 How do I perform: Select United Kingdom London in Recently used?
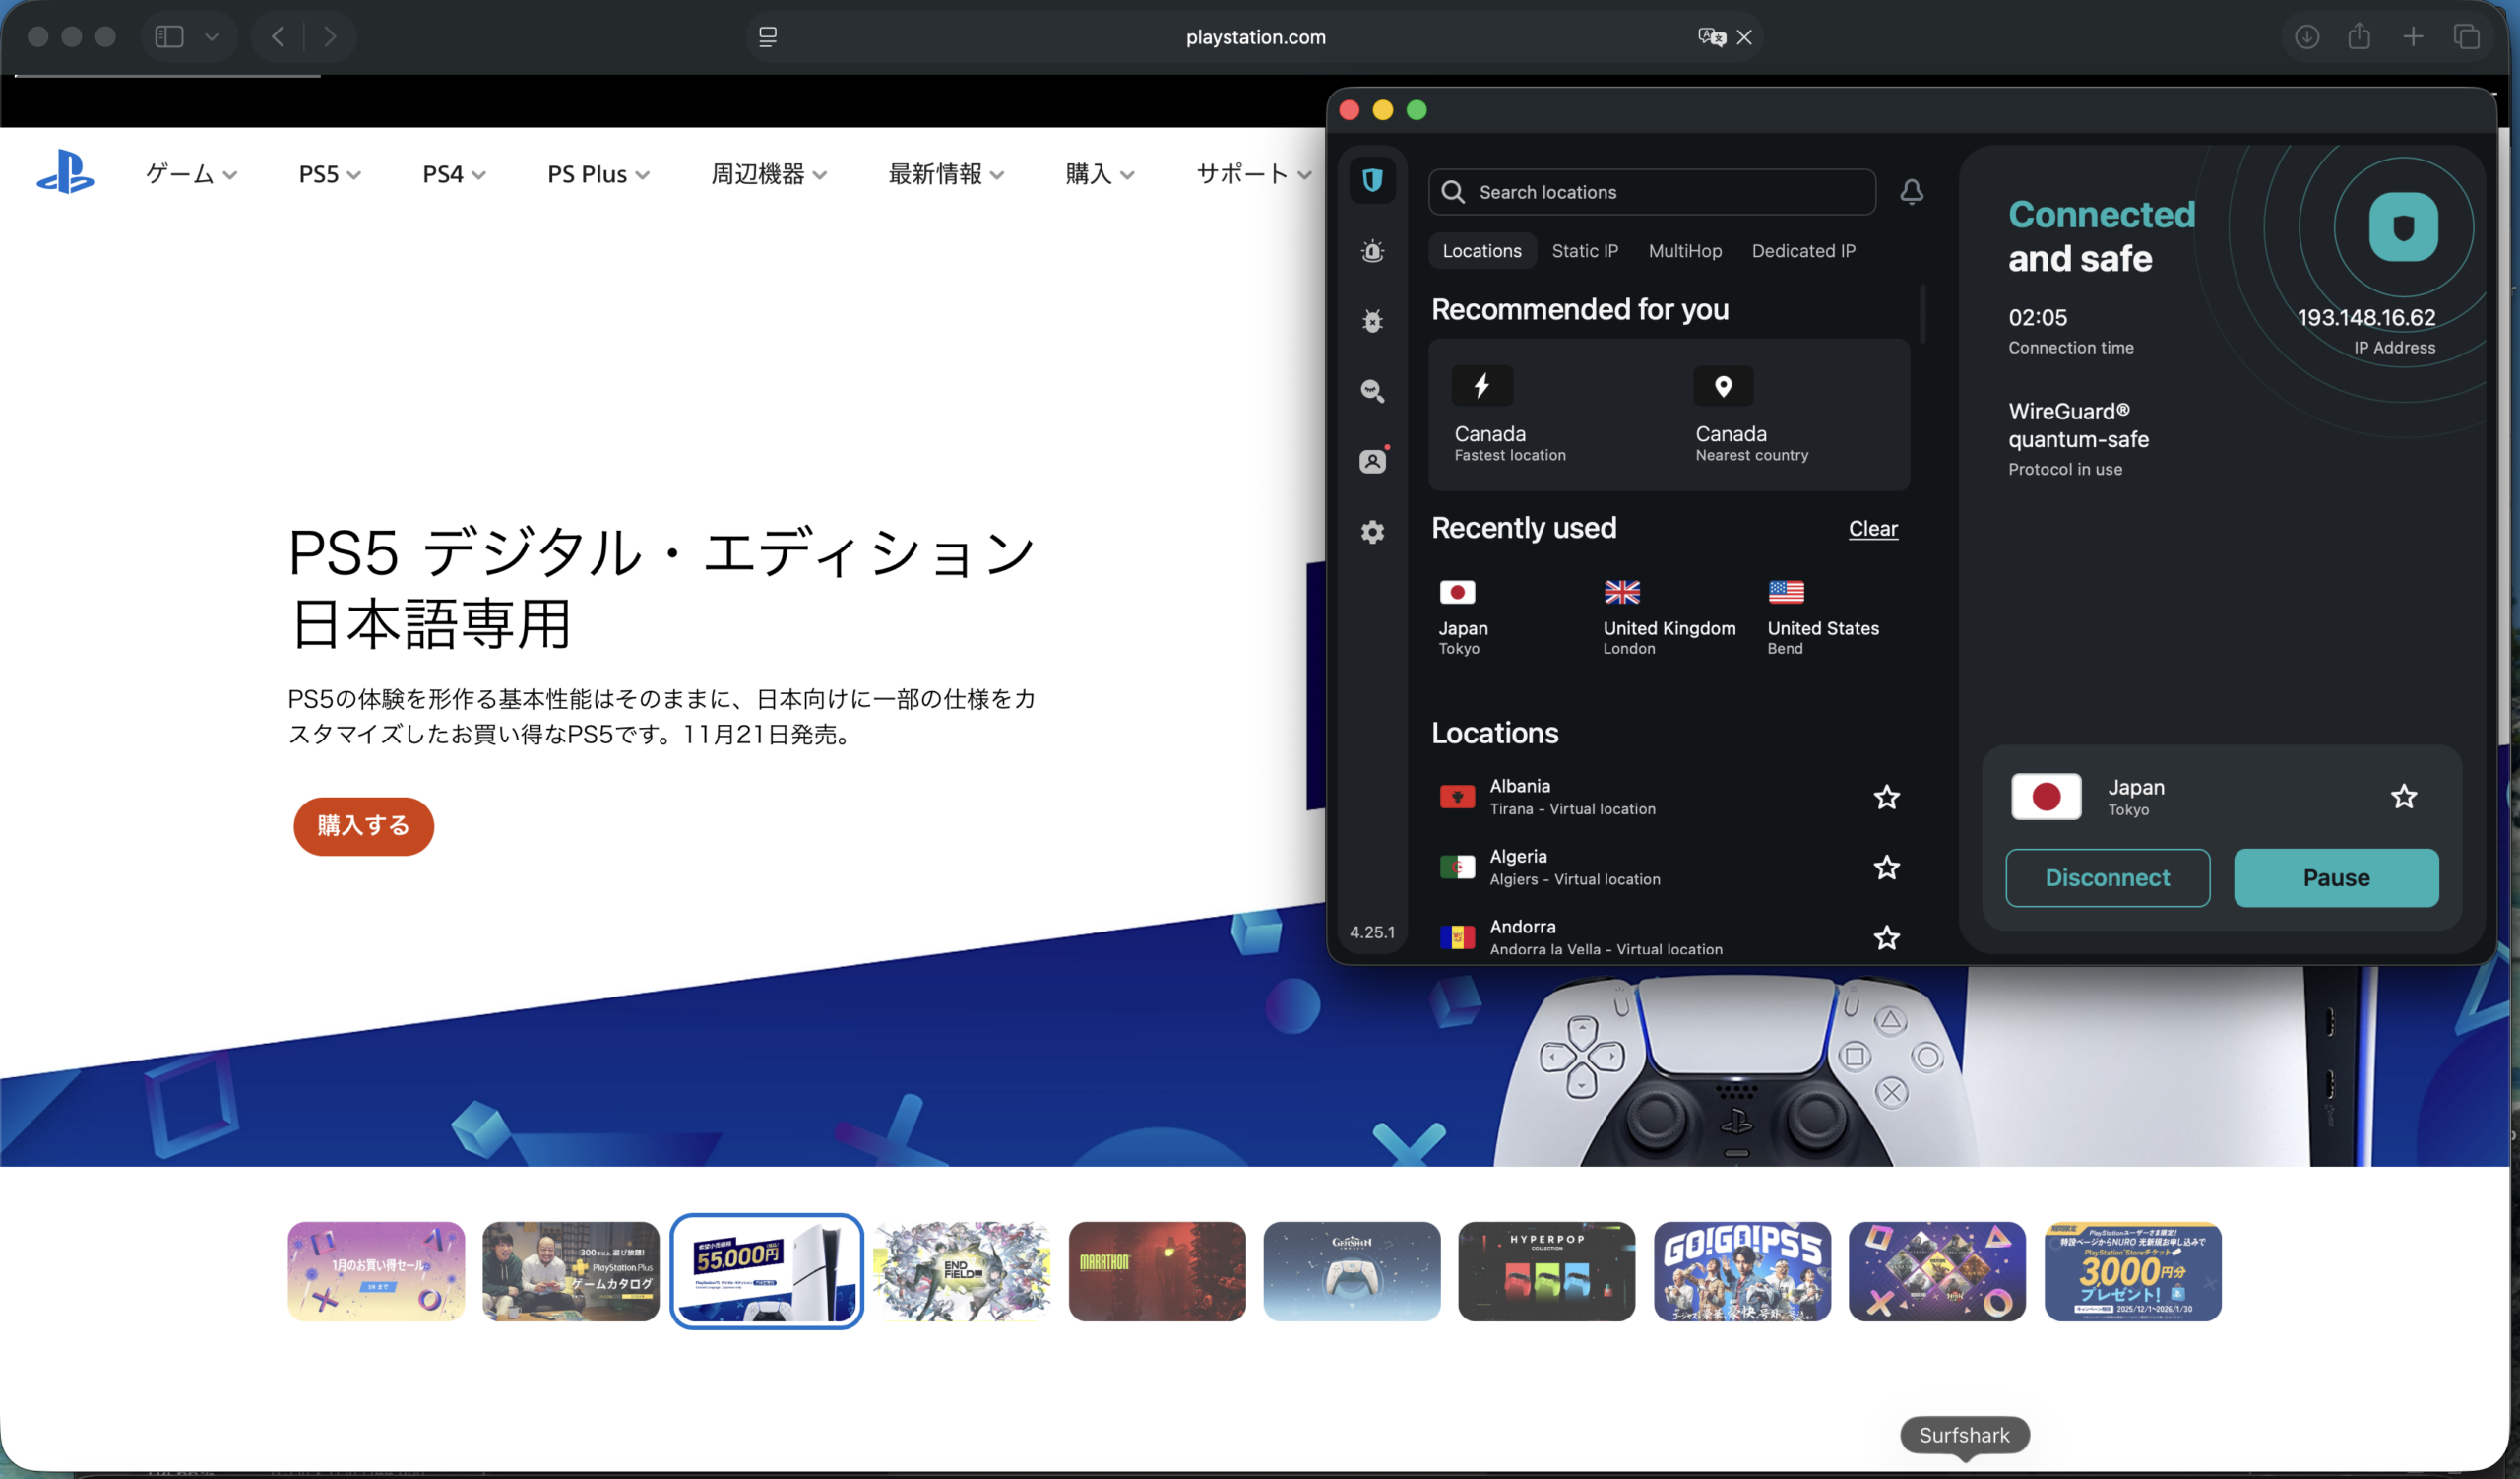[x=1669, y=617]
